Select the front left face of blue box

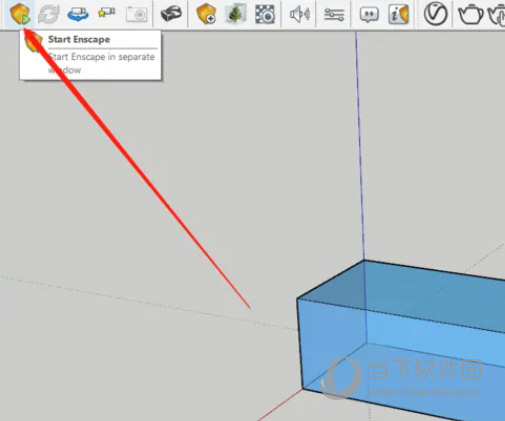pyautogui.click(x=332, y=343)
